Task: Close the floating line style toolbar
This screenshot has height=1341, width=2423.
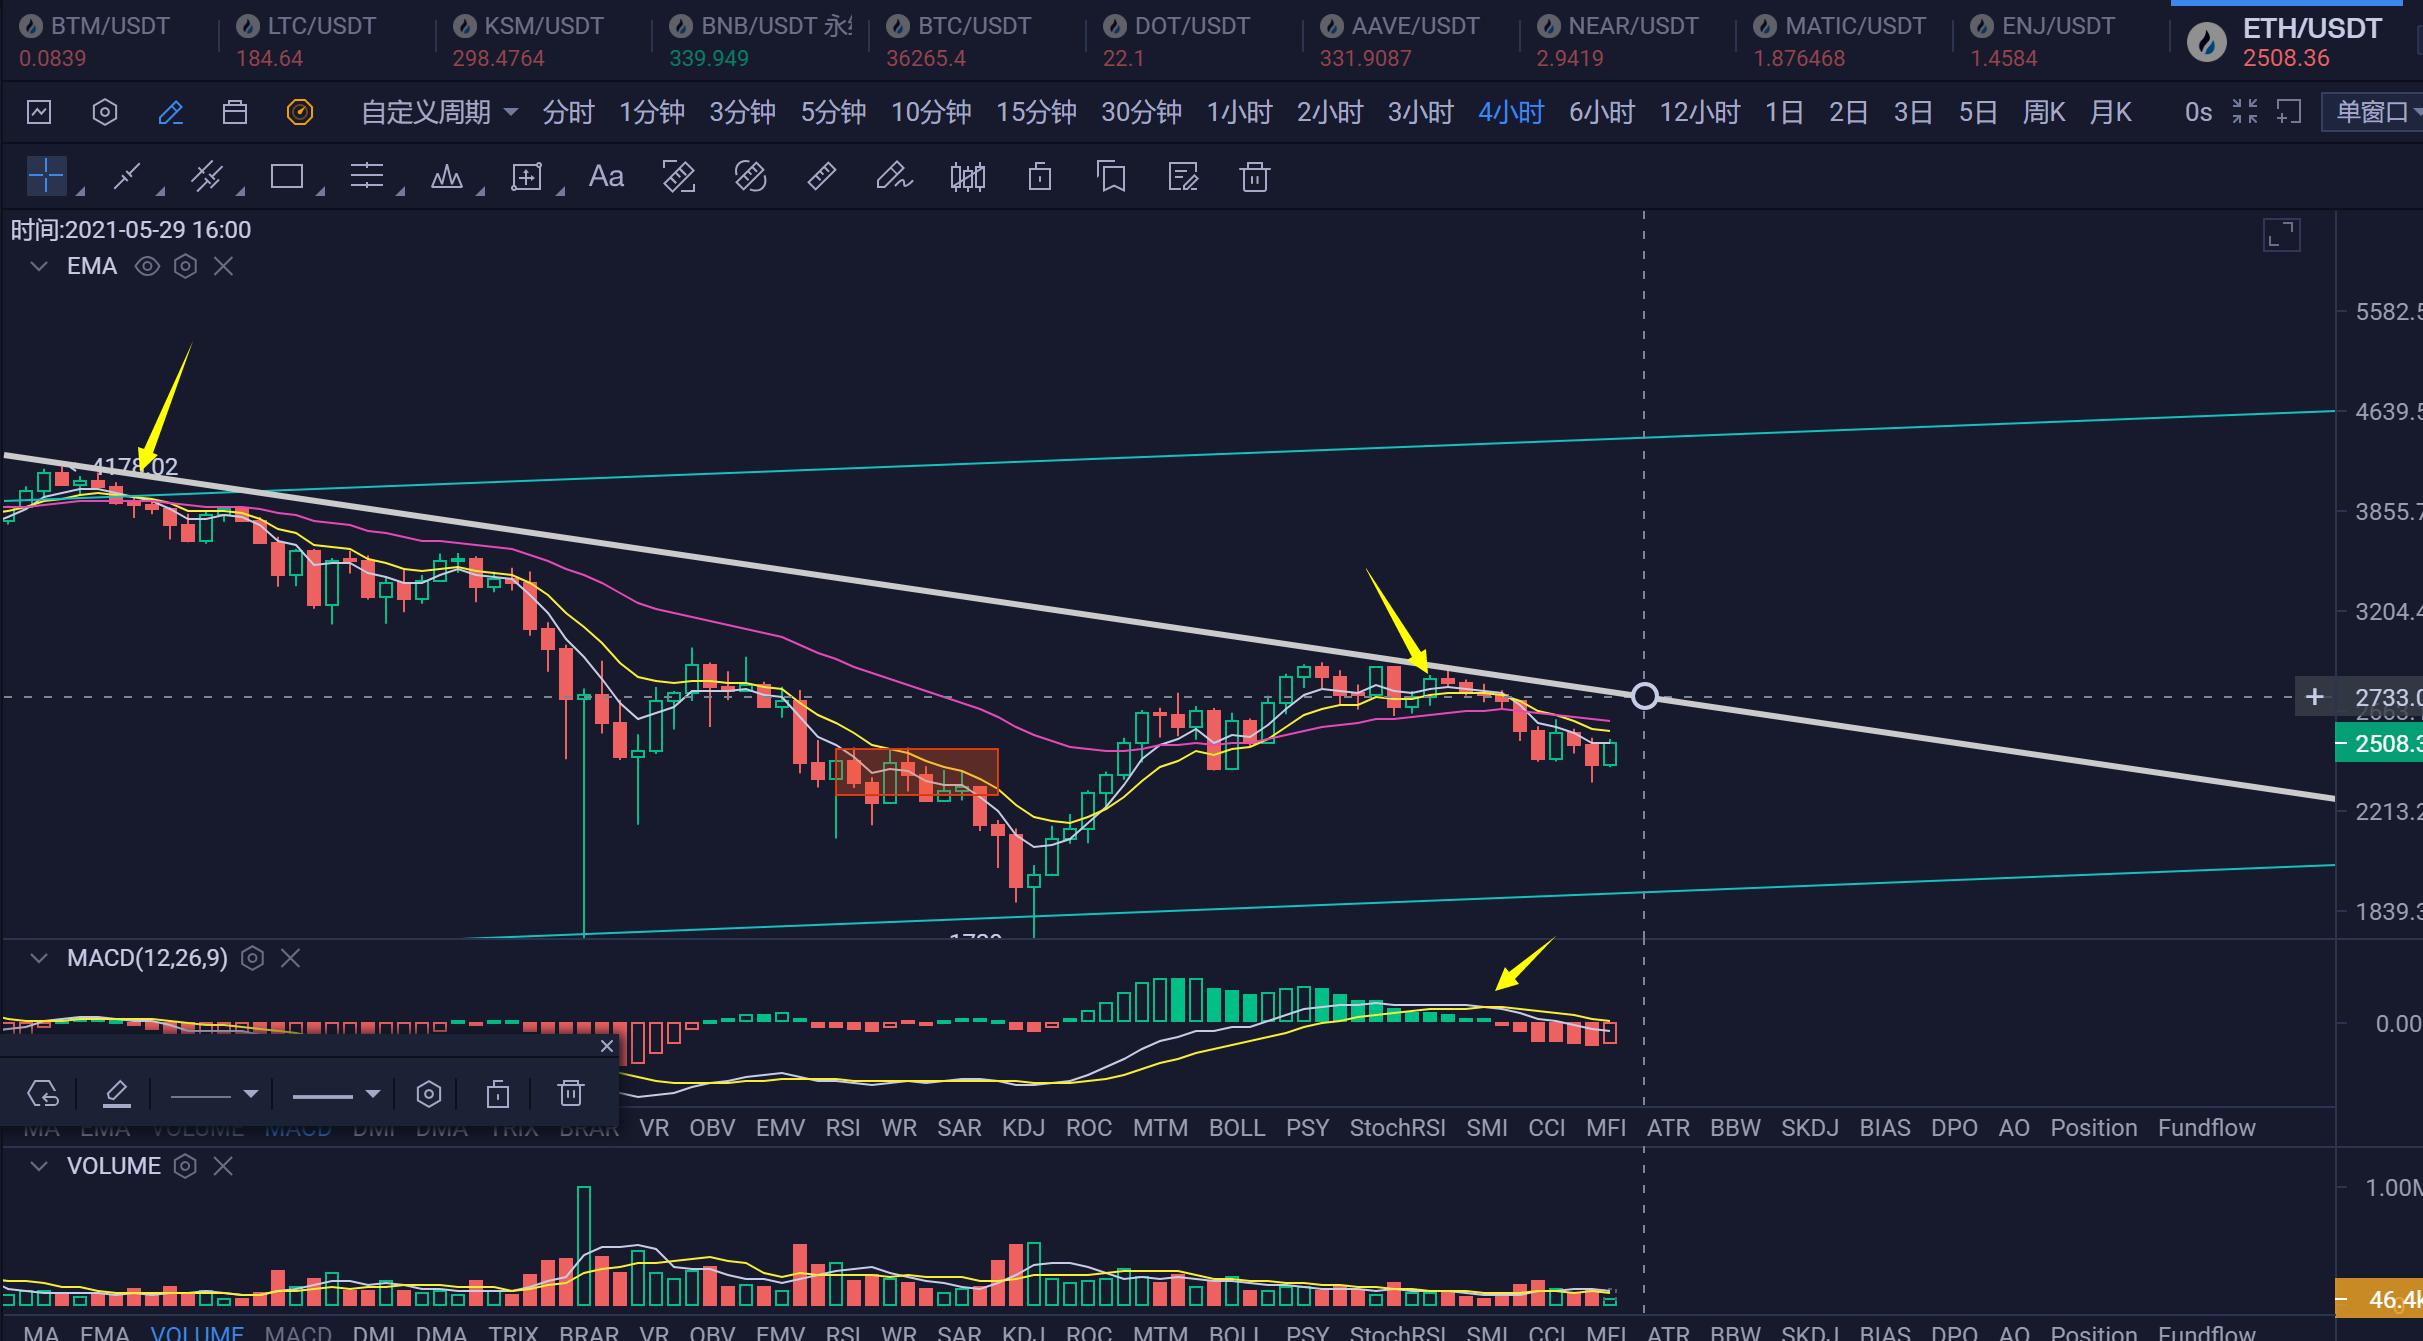Action: point(606,1046)
